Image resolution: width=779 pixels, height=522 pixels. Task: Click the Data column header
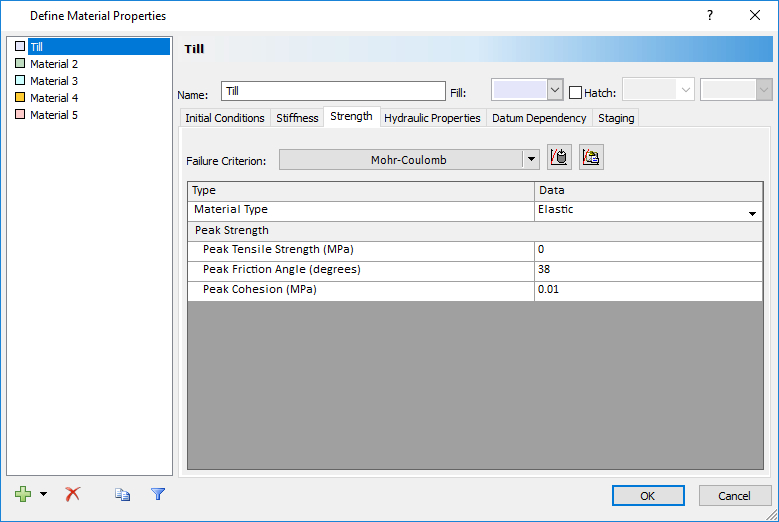click(x=648, y=191)
